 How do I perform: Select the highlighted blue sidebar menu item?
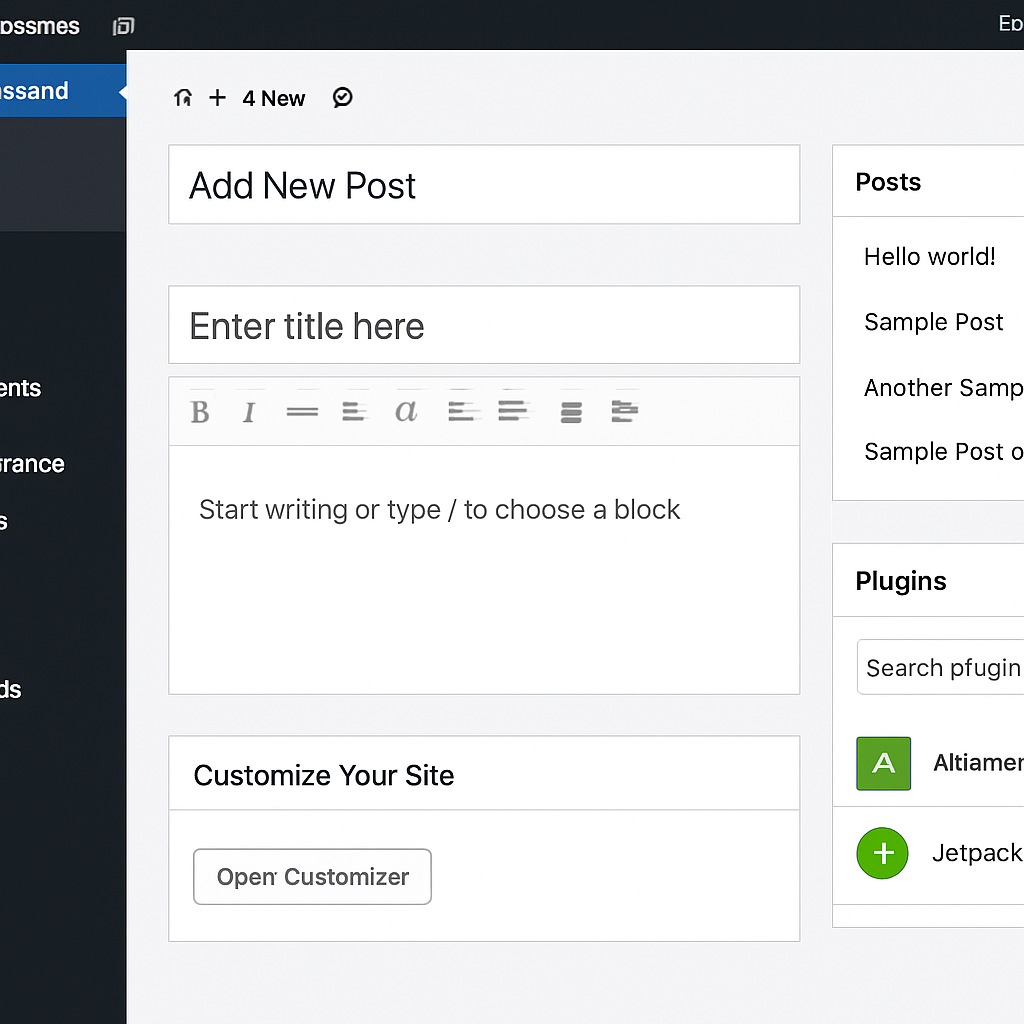(x=63, y=90)
